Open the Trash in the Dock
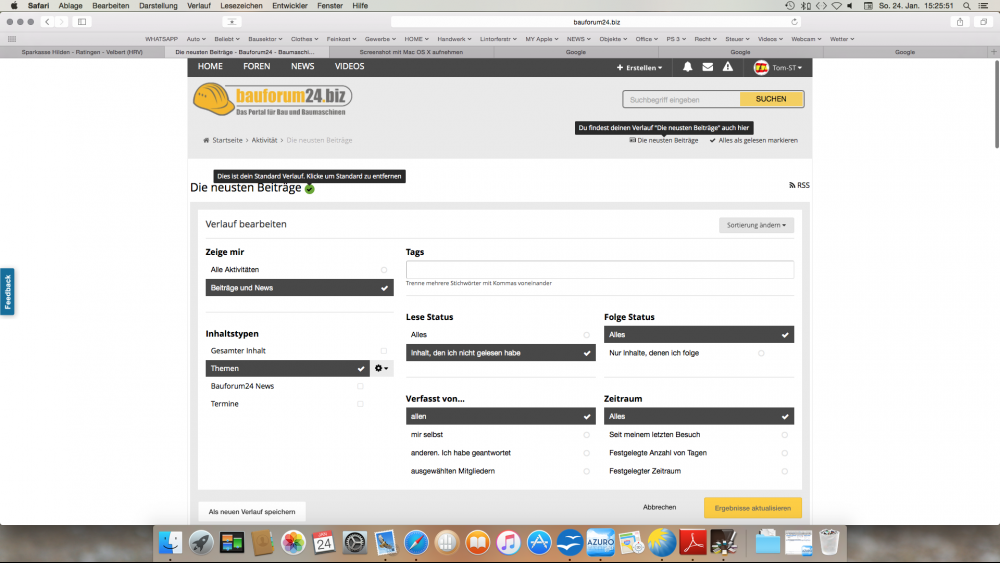Image resolution: width=1000 pixels, height=563 pixels. point(829,543)
